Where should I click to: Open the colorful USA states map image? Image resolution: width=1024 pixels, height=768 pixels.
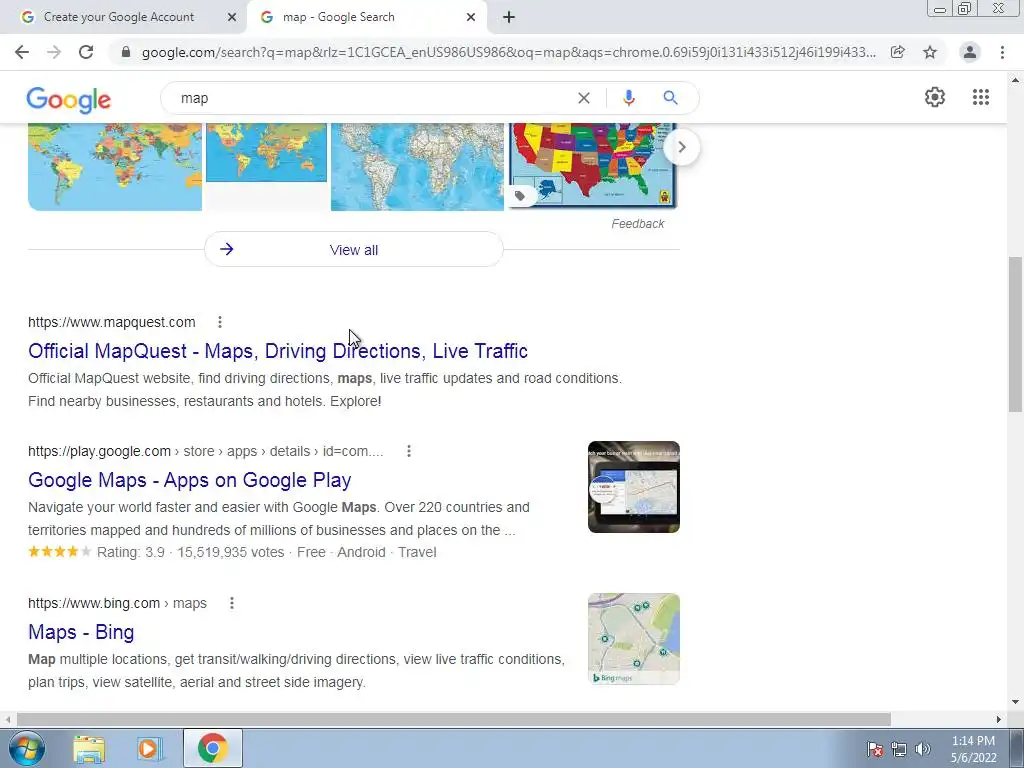(x=592, y=166)
